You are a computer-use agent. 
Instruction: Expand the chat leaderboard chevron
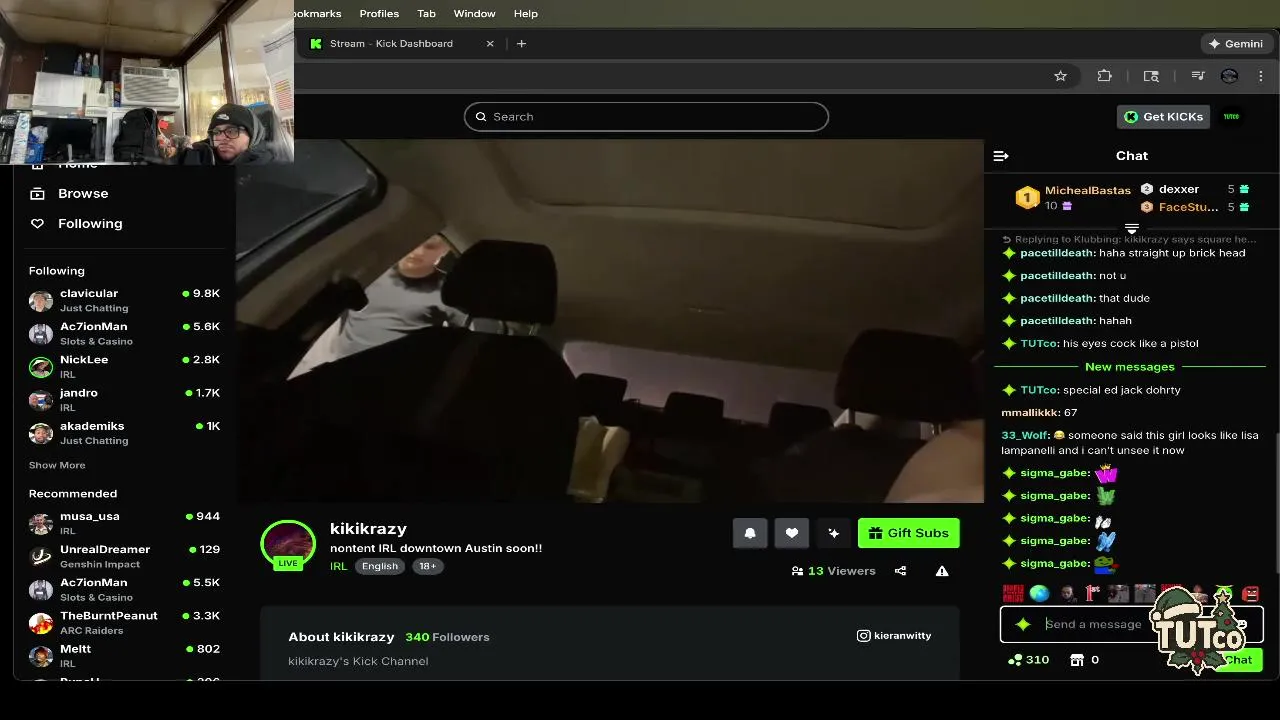click(1132, 229)
